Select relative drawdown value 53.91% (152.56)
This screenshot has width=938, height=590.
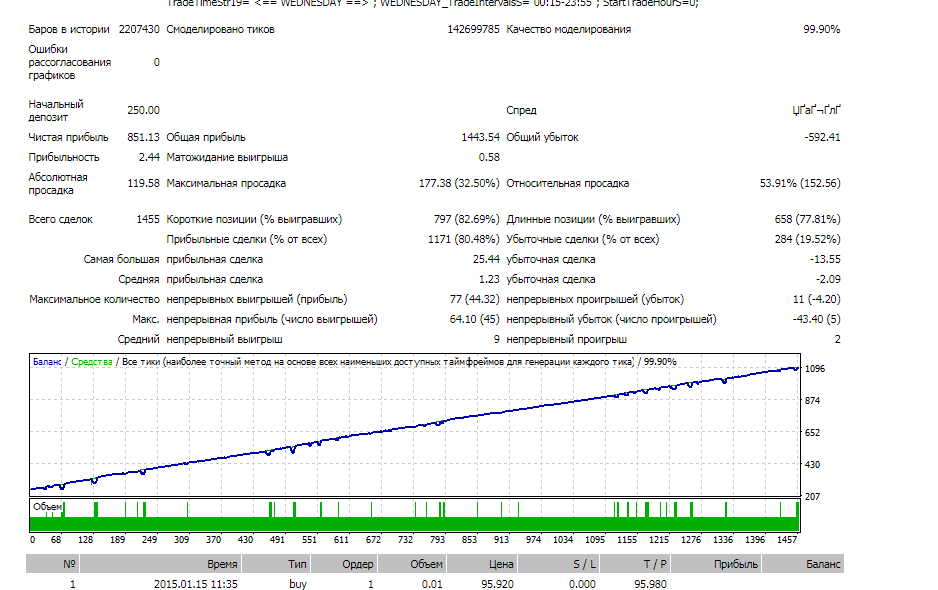pos(800,183)
